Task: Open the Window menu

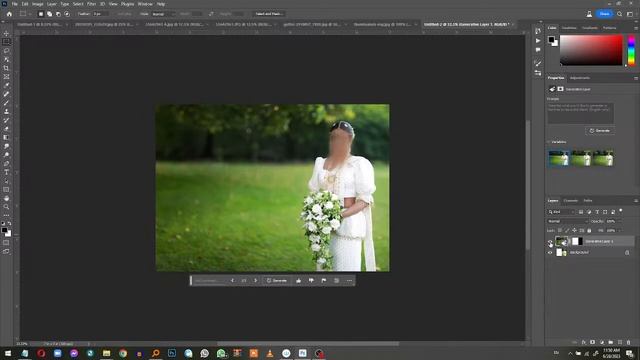Action: tap(145, 4)
